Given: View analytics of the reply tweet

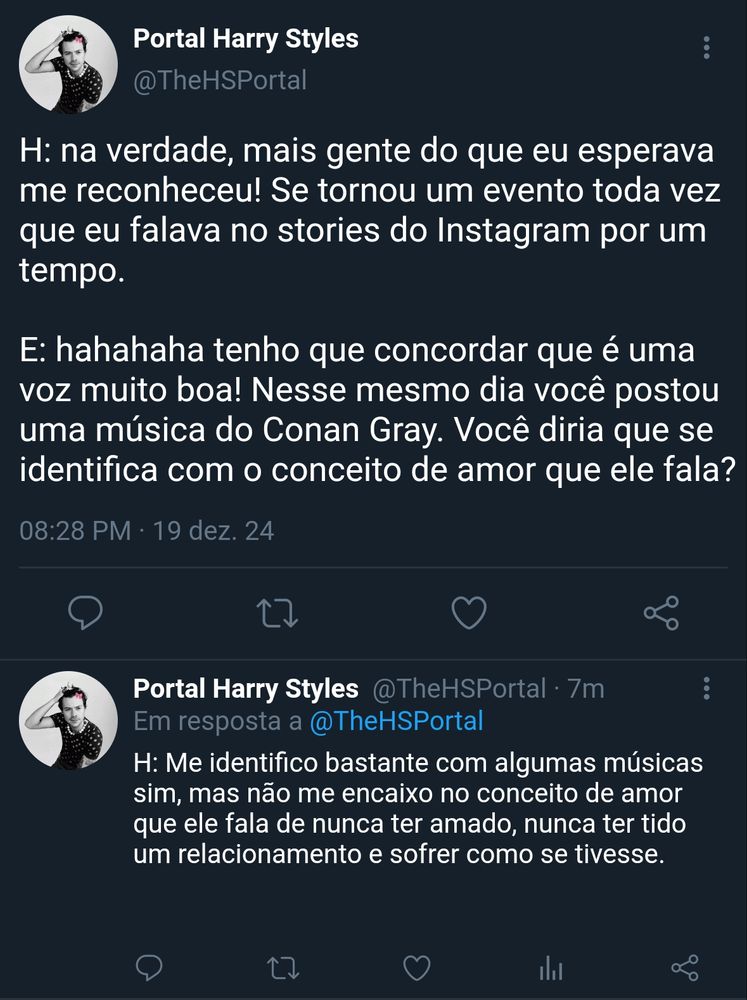Looking at the screenshot, I should pos(551,969).
